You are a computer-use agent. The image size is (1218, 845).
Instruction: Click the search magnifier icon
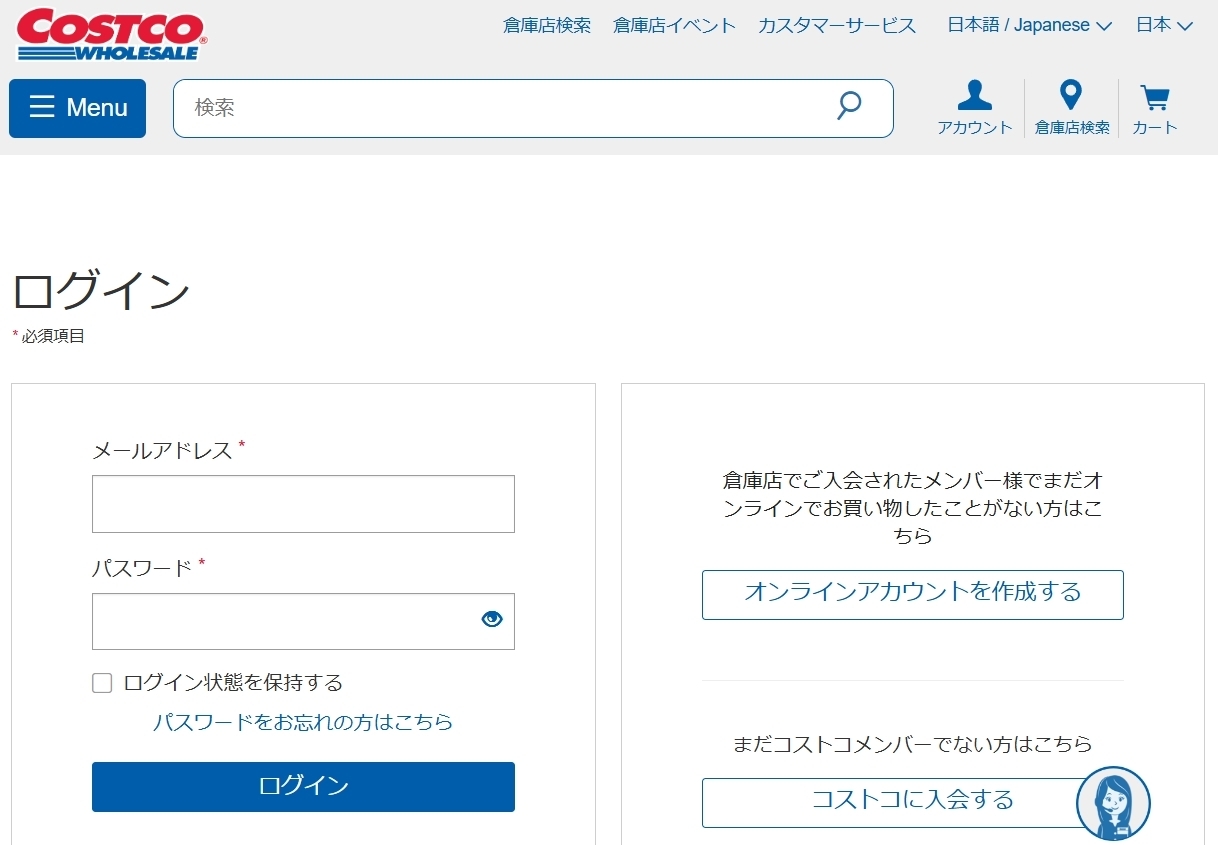pyautogui.click(x=848, y=106)
